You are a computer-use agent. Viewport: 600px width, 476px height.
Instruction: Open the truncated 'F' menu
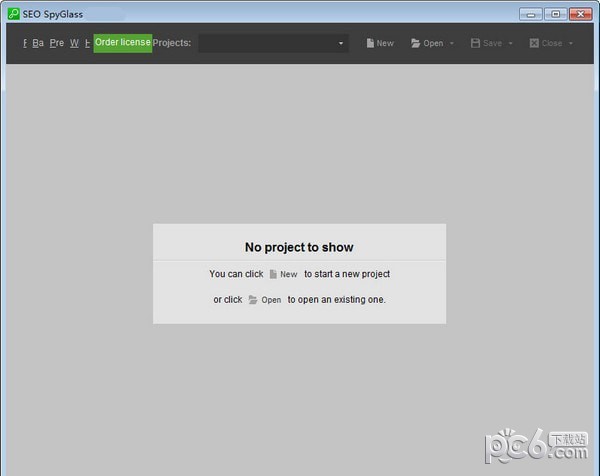tap(25, 43)
